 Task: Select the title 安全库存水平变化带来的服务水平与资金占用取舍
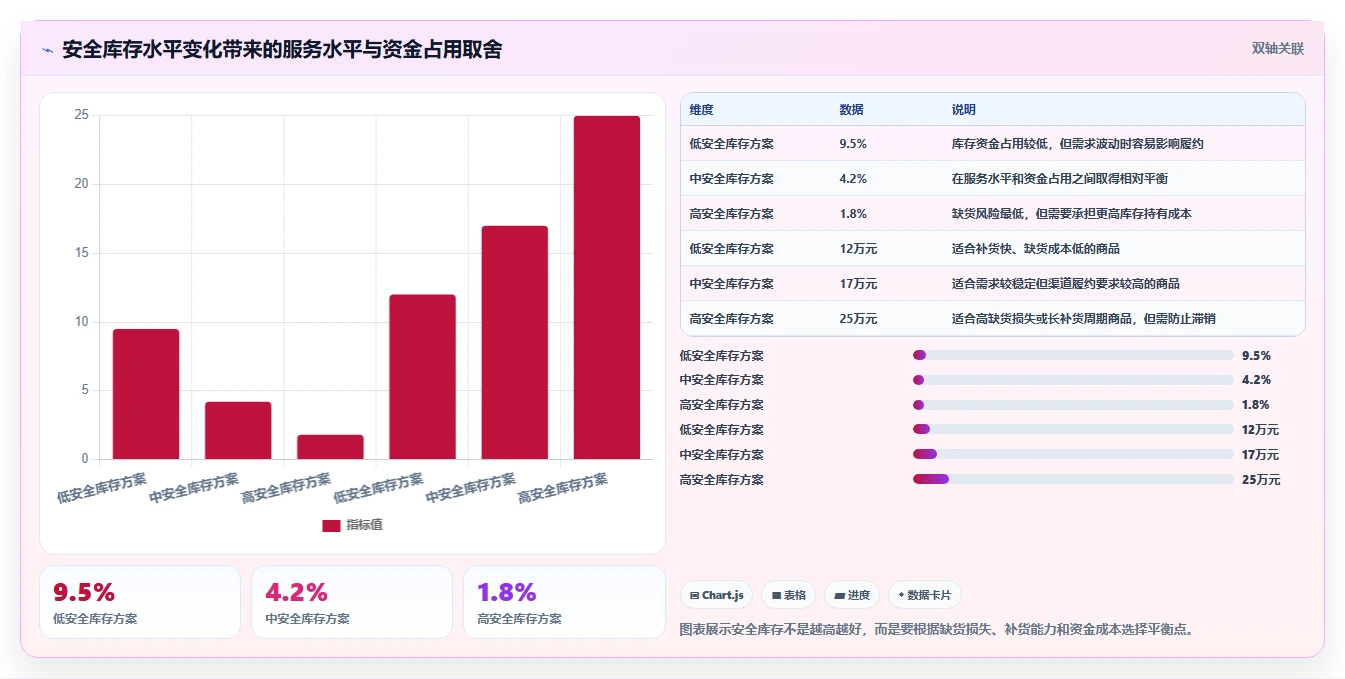[x=282, y=50]
